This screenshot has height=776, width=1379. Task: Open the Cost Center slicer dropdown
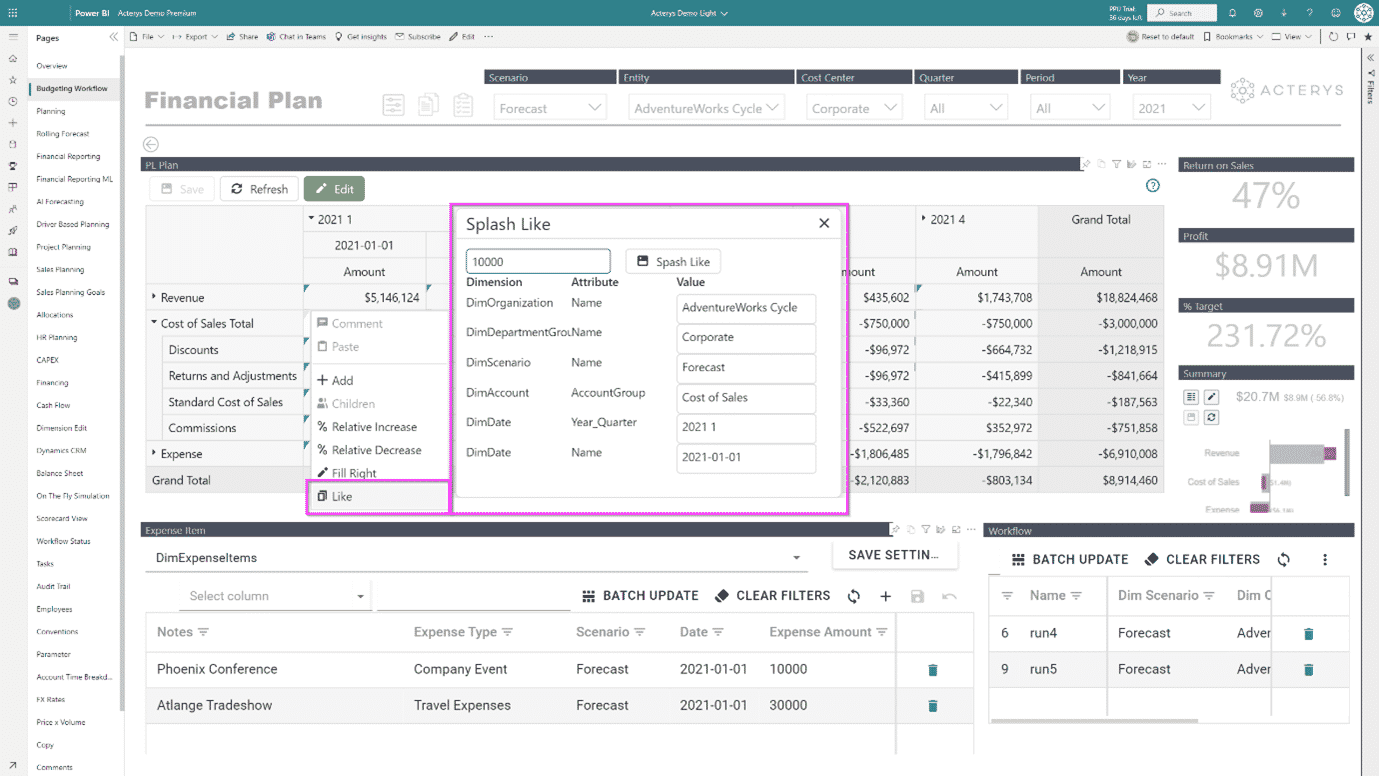854,108
